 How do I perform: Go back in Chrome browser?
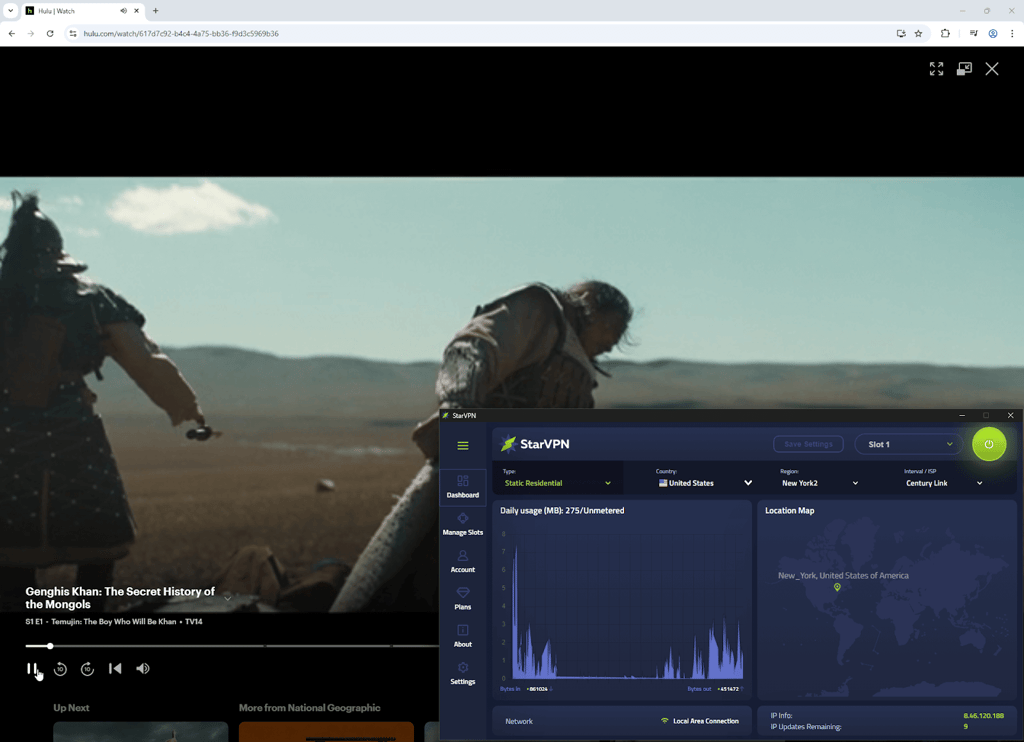tap(12, 33)
